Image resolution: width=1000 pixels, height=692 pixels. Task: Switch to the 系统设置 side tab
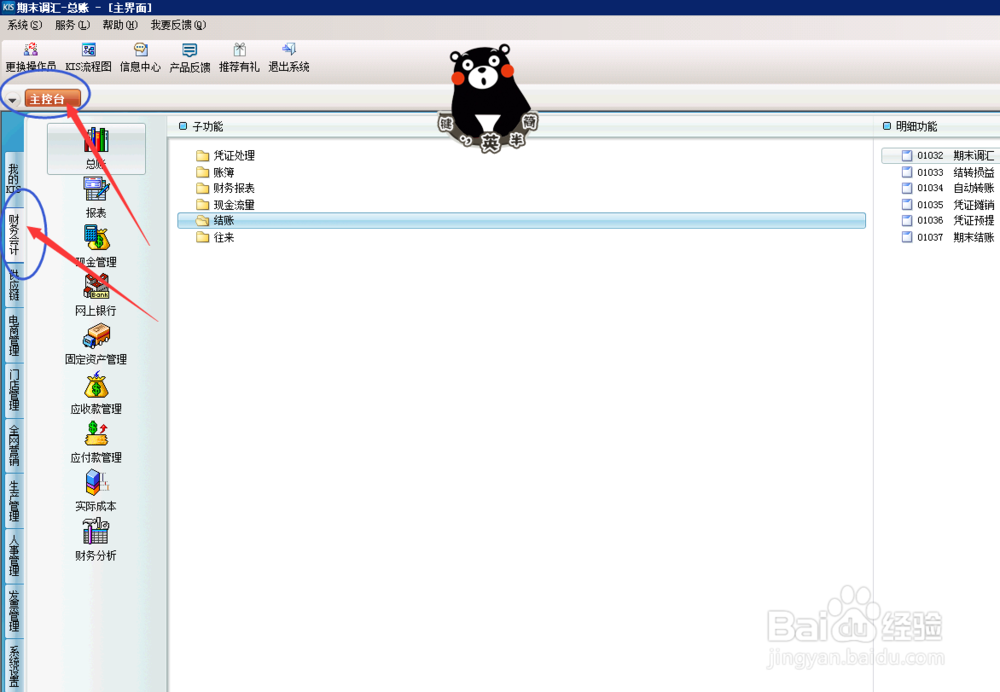pos(13,665)
